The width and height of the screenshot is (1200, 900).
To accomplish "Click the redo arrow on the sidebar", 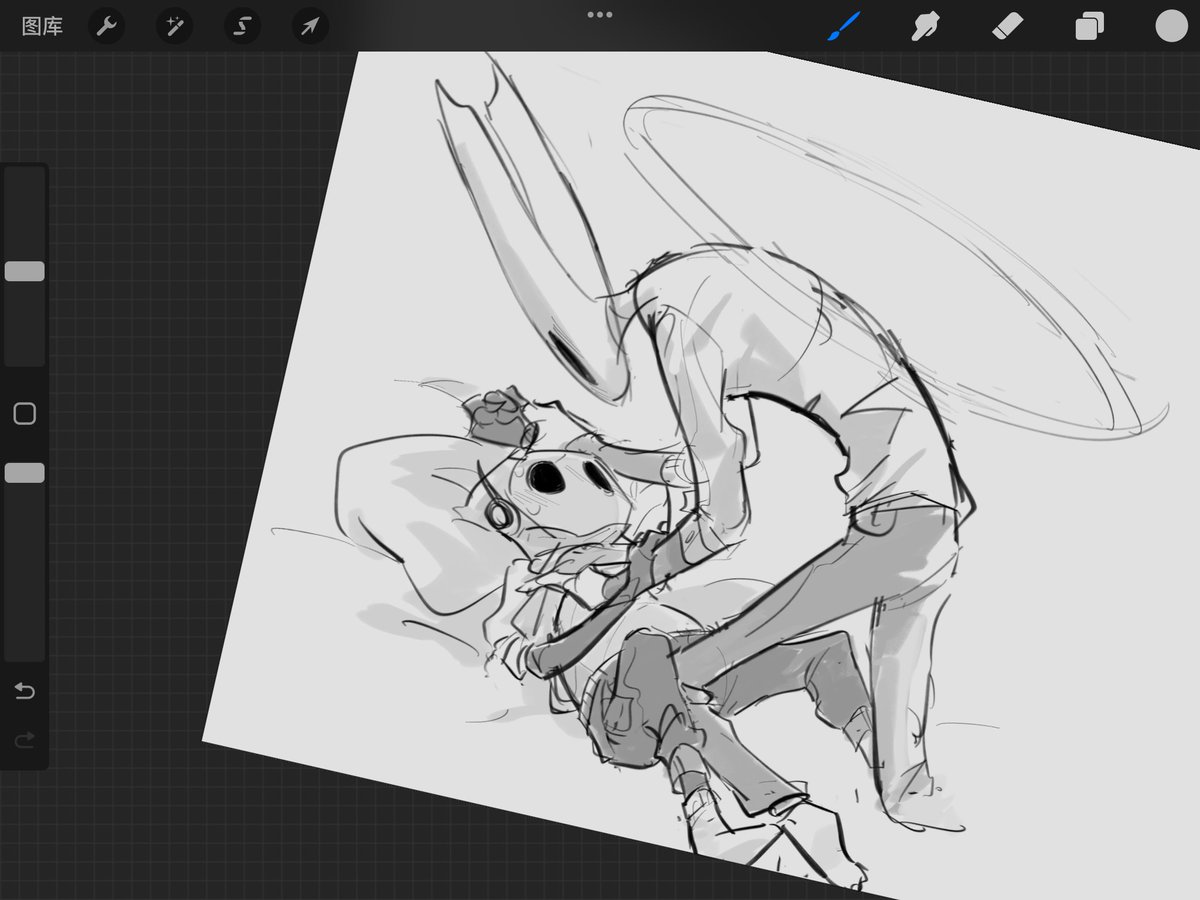I will point(25,740).
